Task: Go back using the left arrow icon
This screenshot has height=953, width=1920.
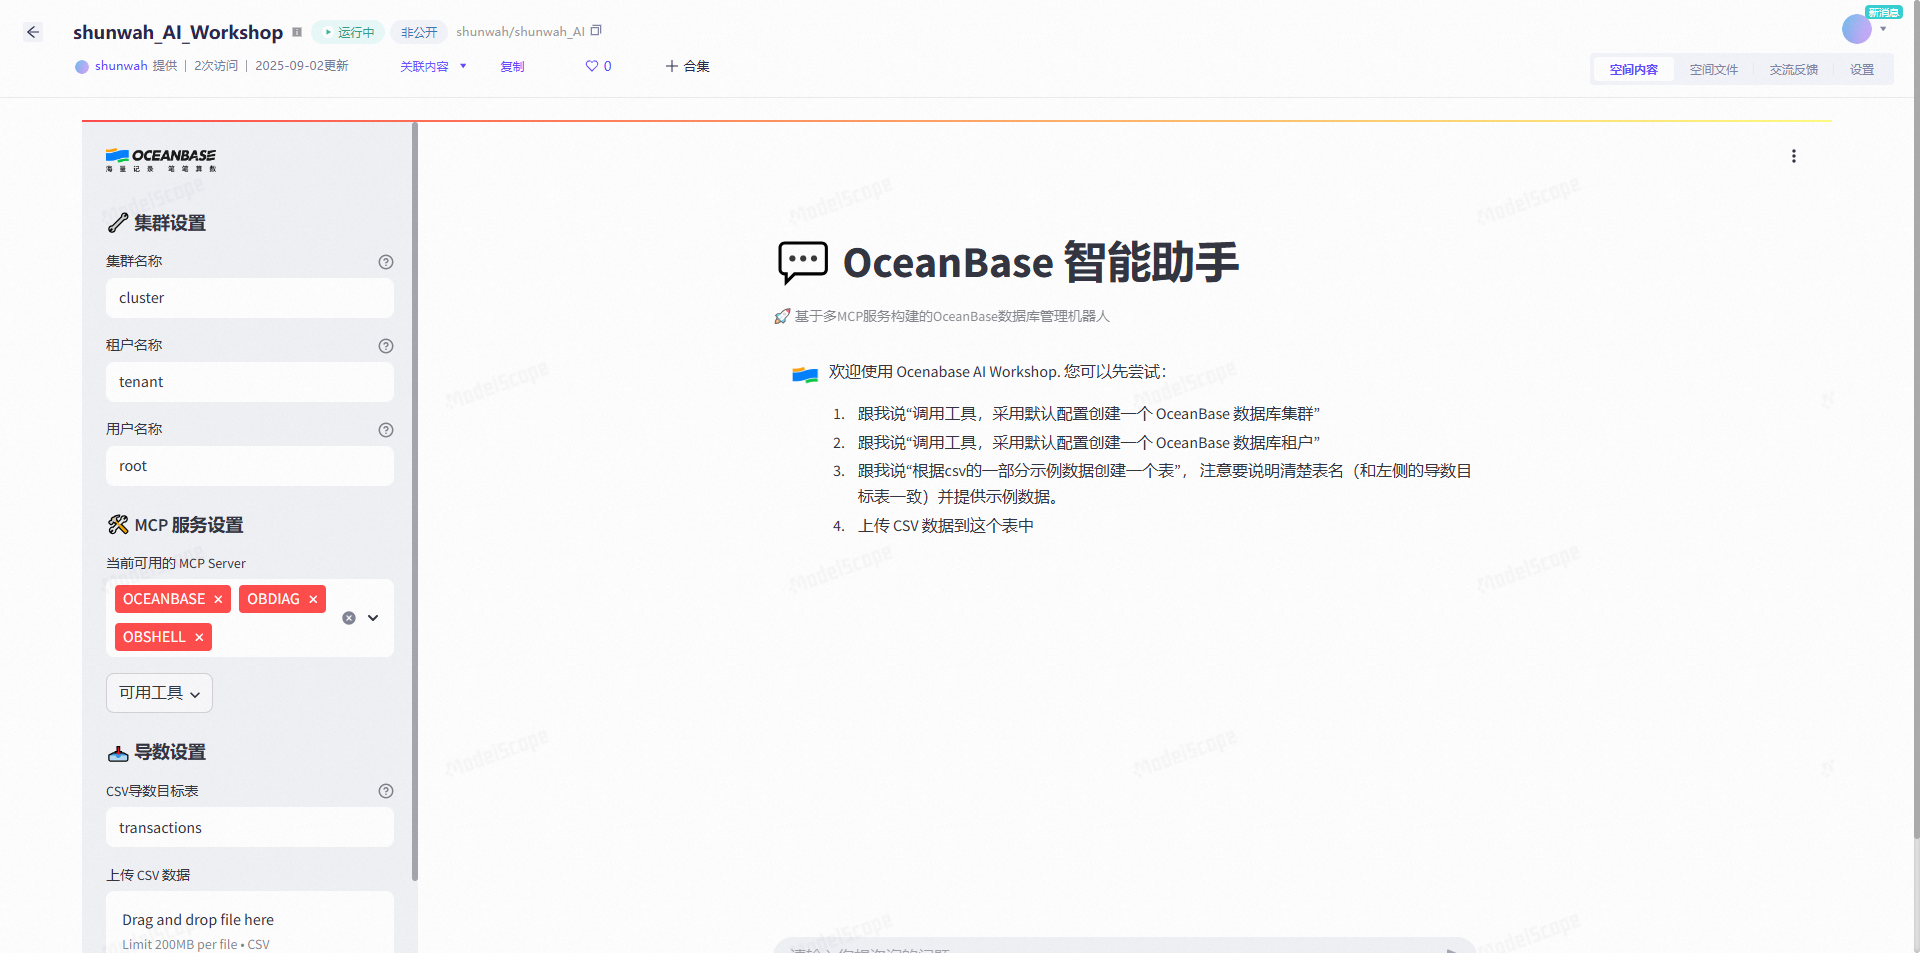Action: (x=32, y=31)
